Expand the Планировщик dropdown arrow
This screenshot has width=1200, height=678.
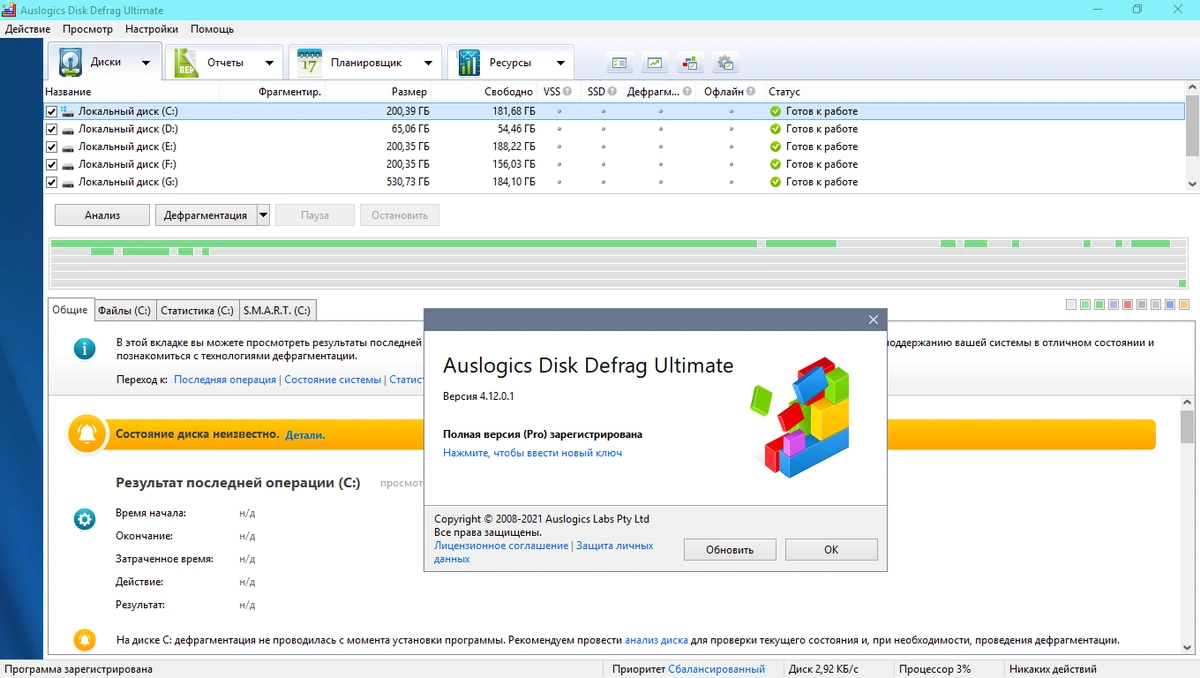click(x=428, y=63)
